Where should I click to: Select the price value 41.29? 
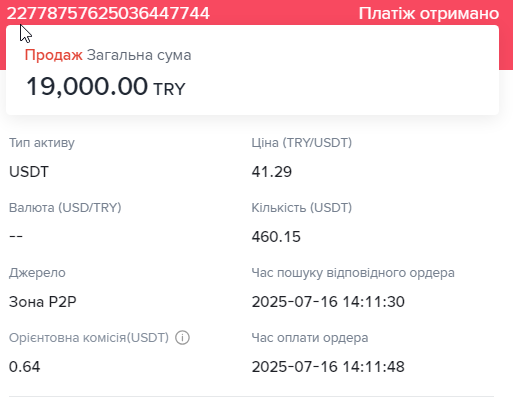point(272,172)
